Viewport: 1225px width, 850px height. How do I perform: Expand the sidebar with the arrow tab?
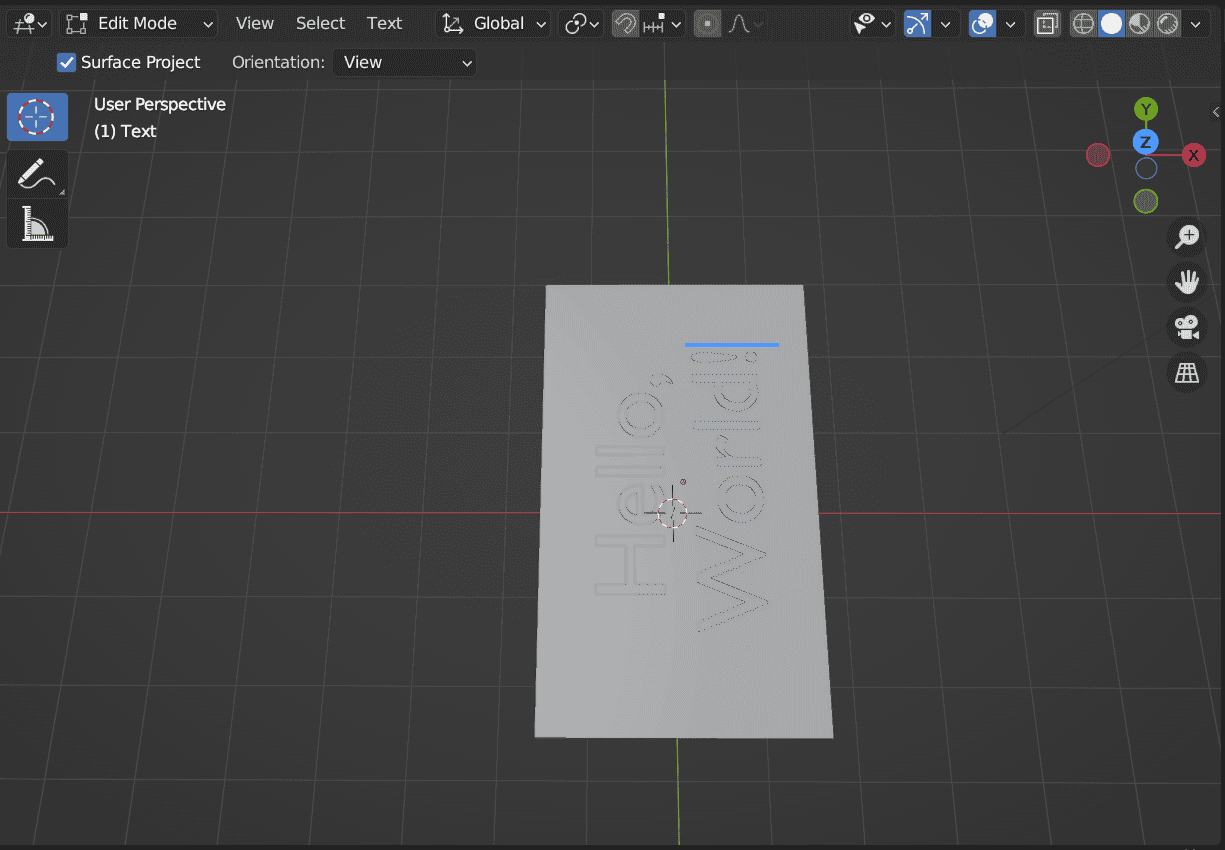1217,111
